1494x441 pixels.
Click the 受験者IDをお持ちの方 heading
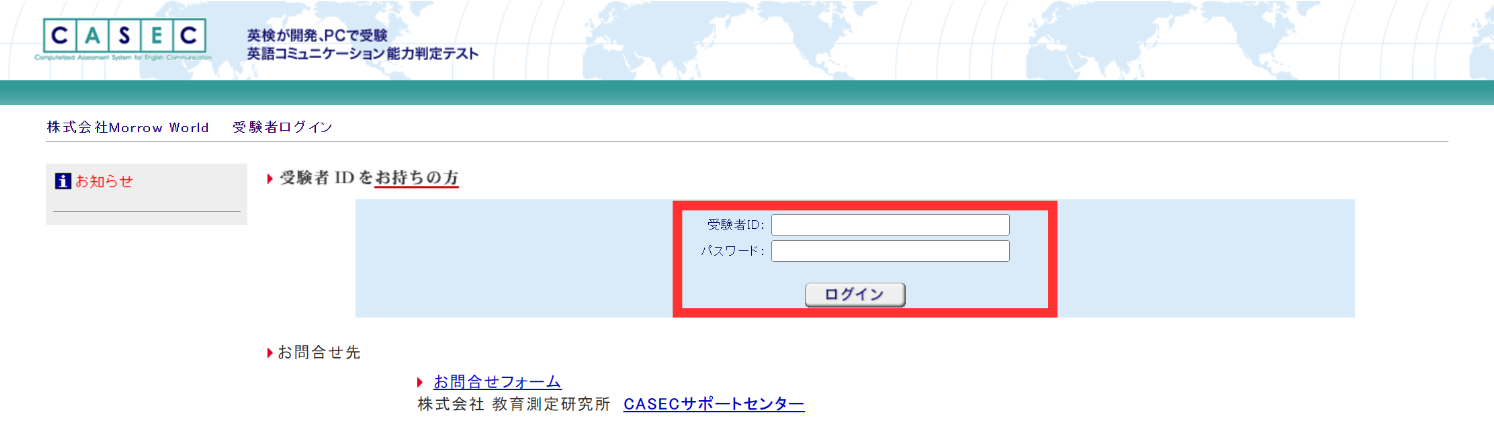coord(369,178)
